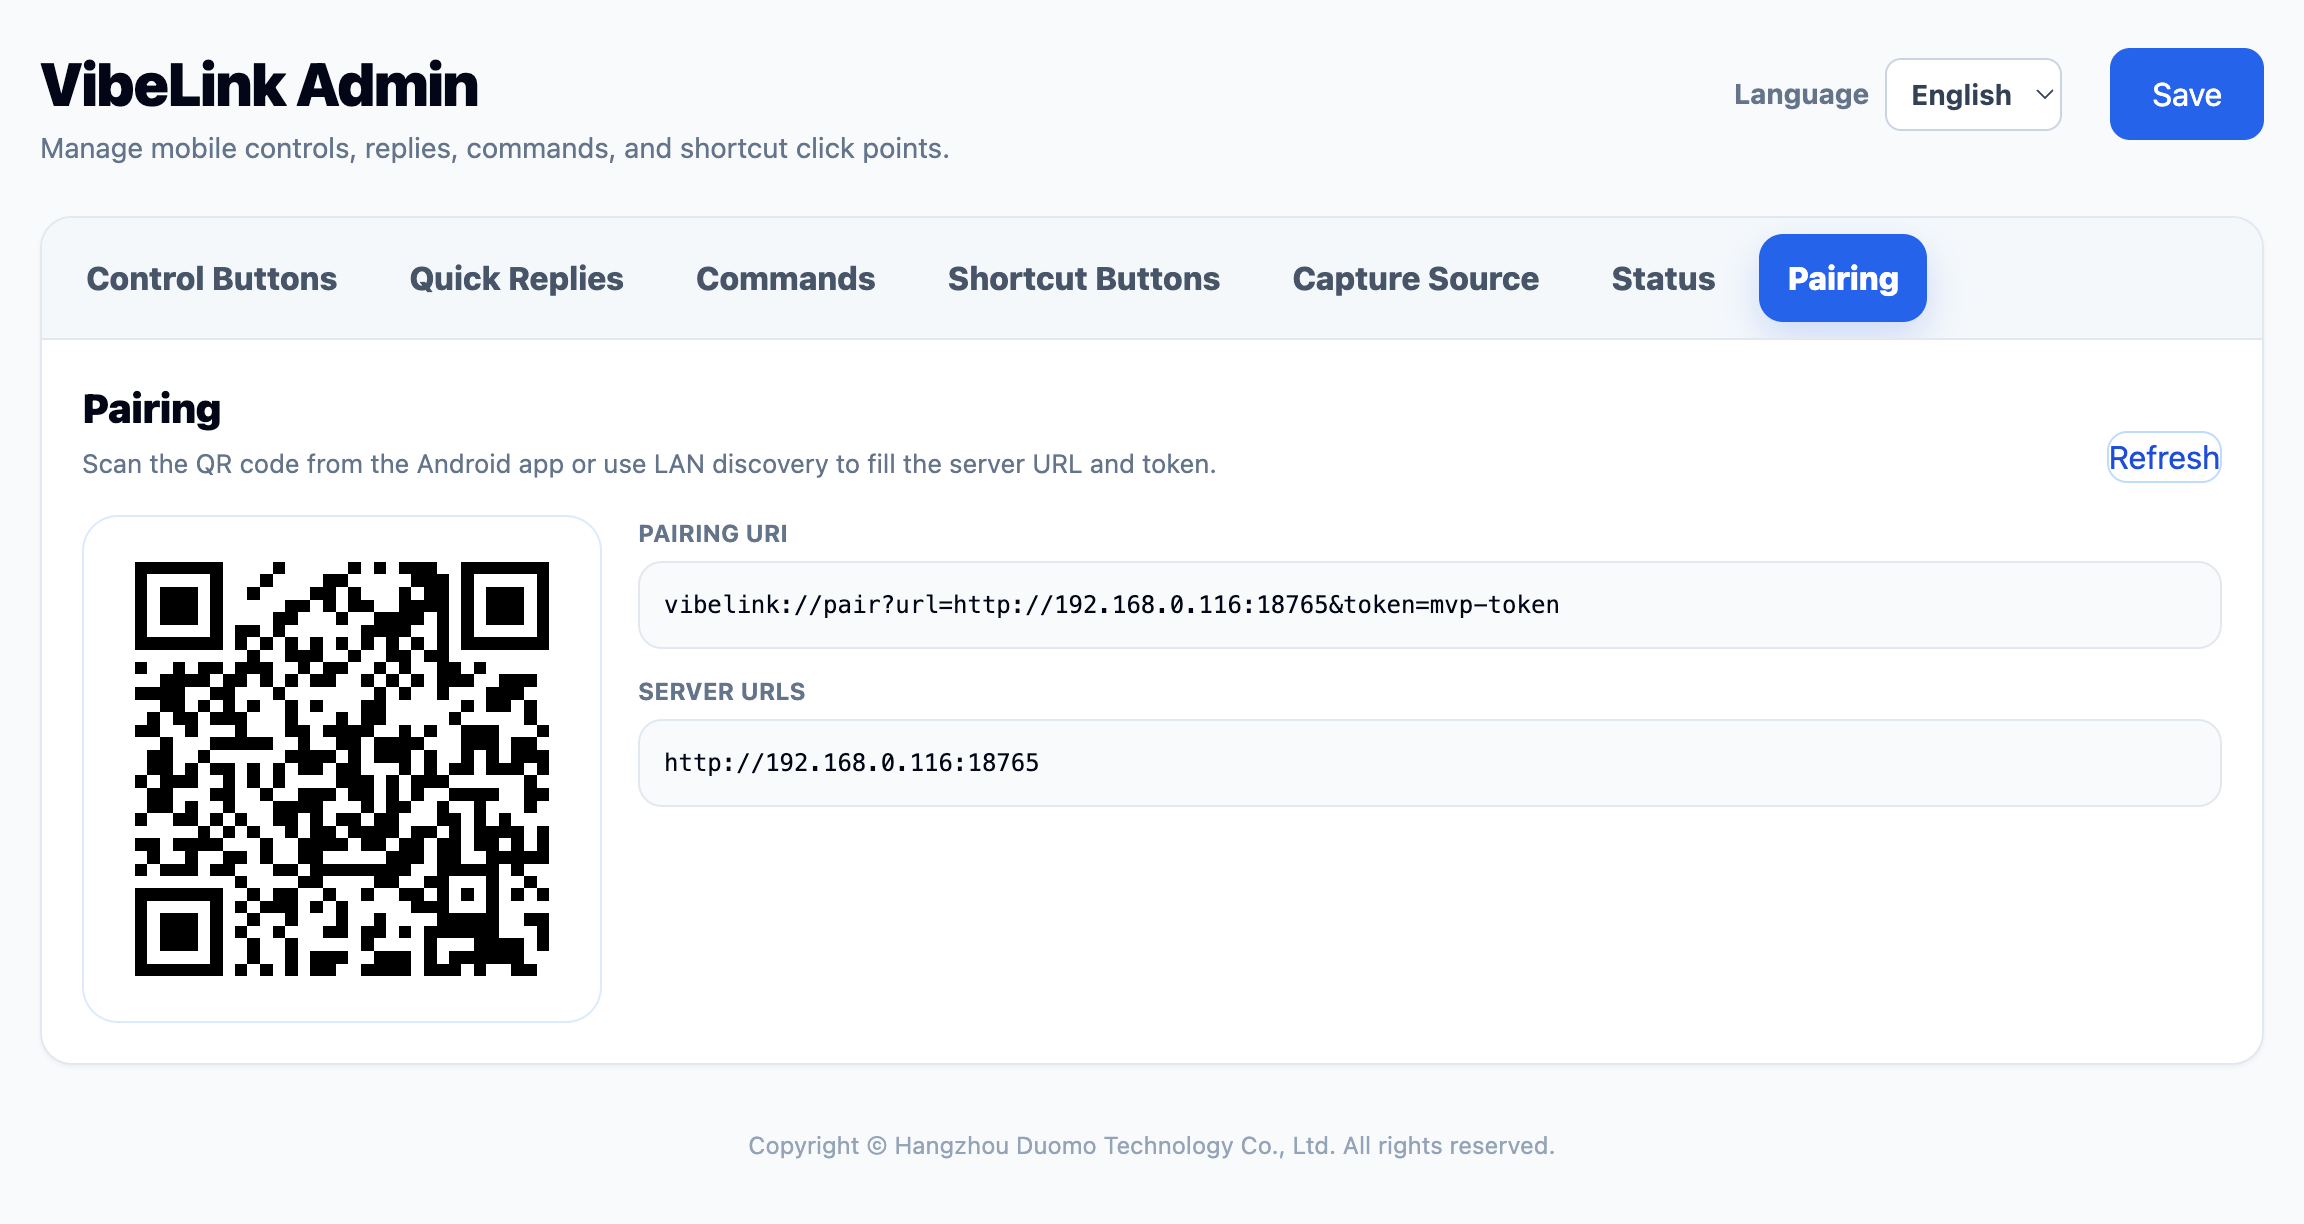The width and height of the screenshot is (2304, 1224).
Task: Click the PAIRING URI label
Action: tap(712, 534)
